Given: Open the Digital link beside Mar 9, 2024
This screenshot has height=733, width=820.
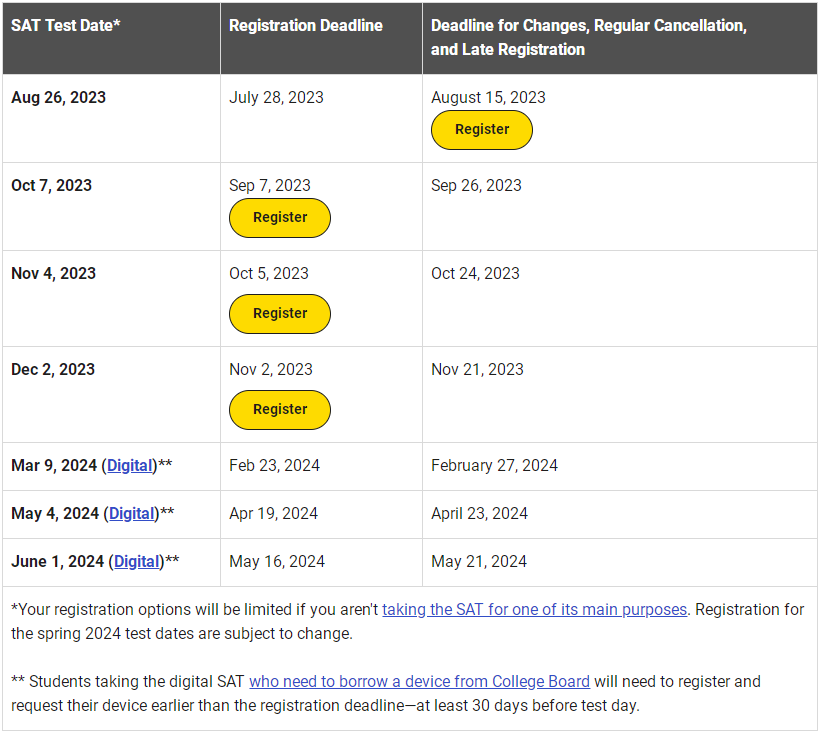Looking at the screenshot, I should click(130, 465).
